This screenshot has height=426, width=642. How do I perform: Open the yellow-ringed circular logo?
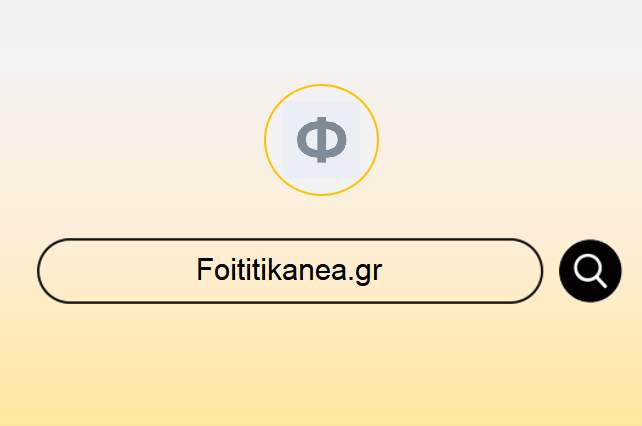tap(321, 140)
